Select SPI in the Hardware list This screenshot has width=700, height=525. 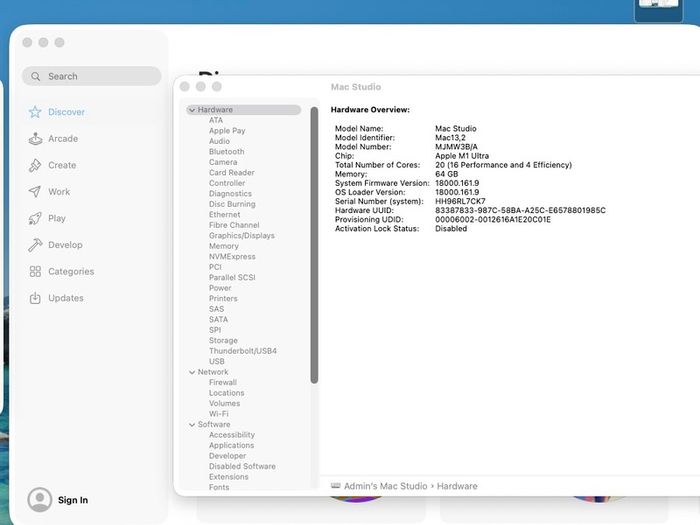point(215,330)
